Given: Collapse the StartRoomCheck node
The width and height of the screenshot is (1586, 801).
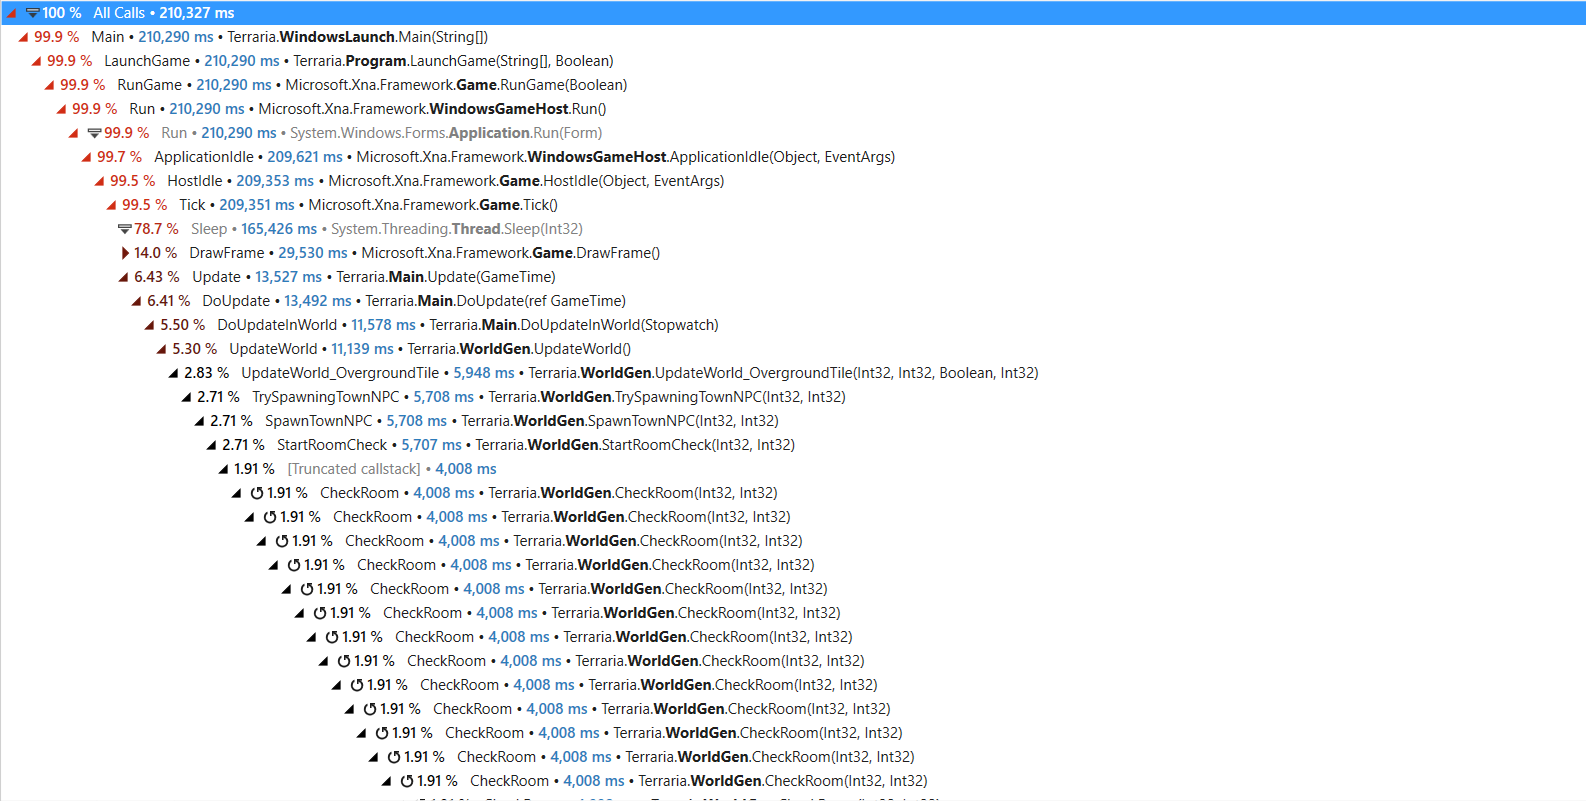Looking at the screenshot, I should 211,445.
